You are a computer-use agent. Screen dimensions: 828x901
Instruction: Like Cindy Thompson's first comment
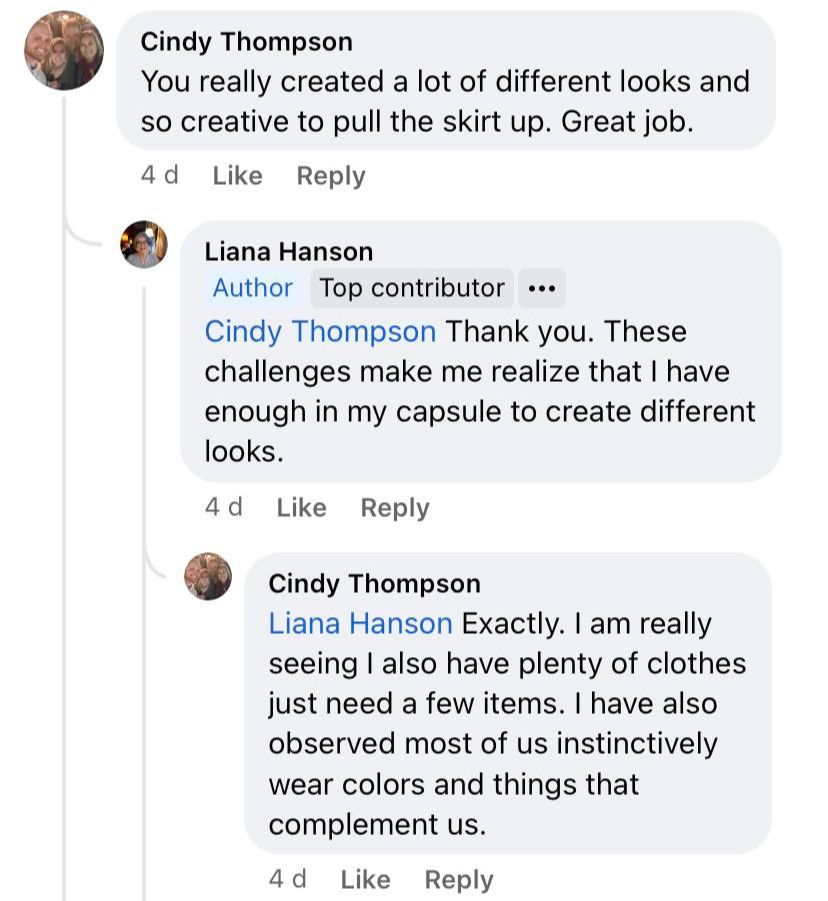237,176
